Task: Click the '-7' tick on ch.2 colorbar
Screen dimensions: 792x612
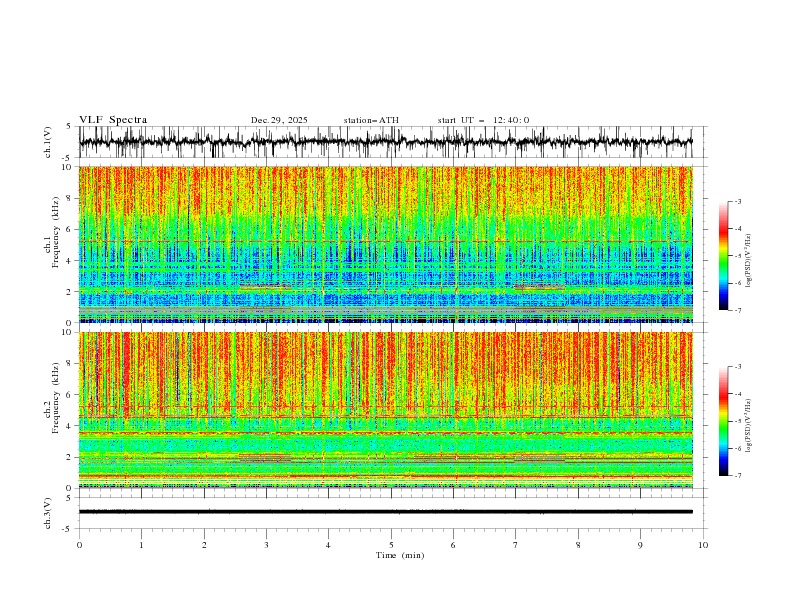Action: point(737,476)
